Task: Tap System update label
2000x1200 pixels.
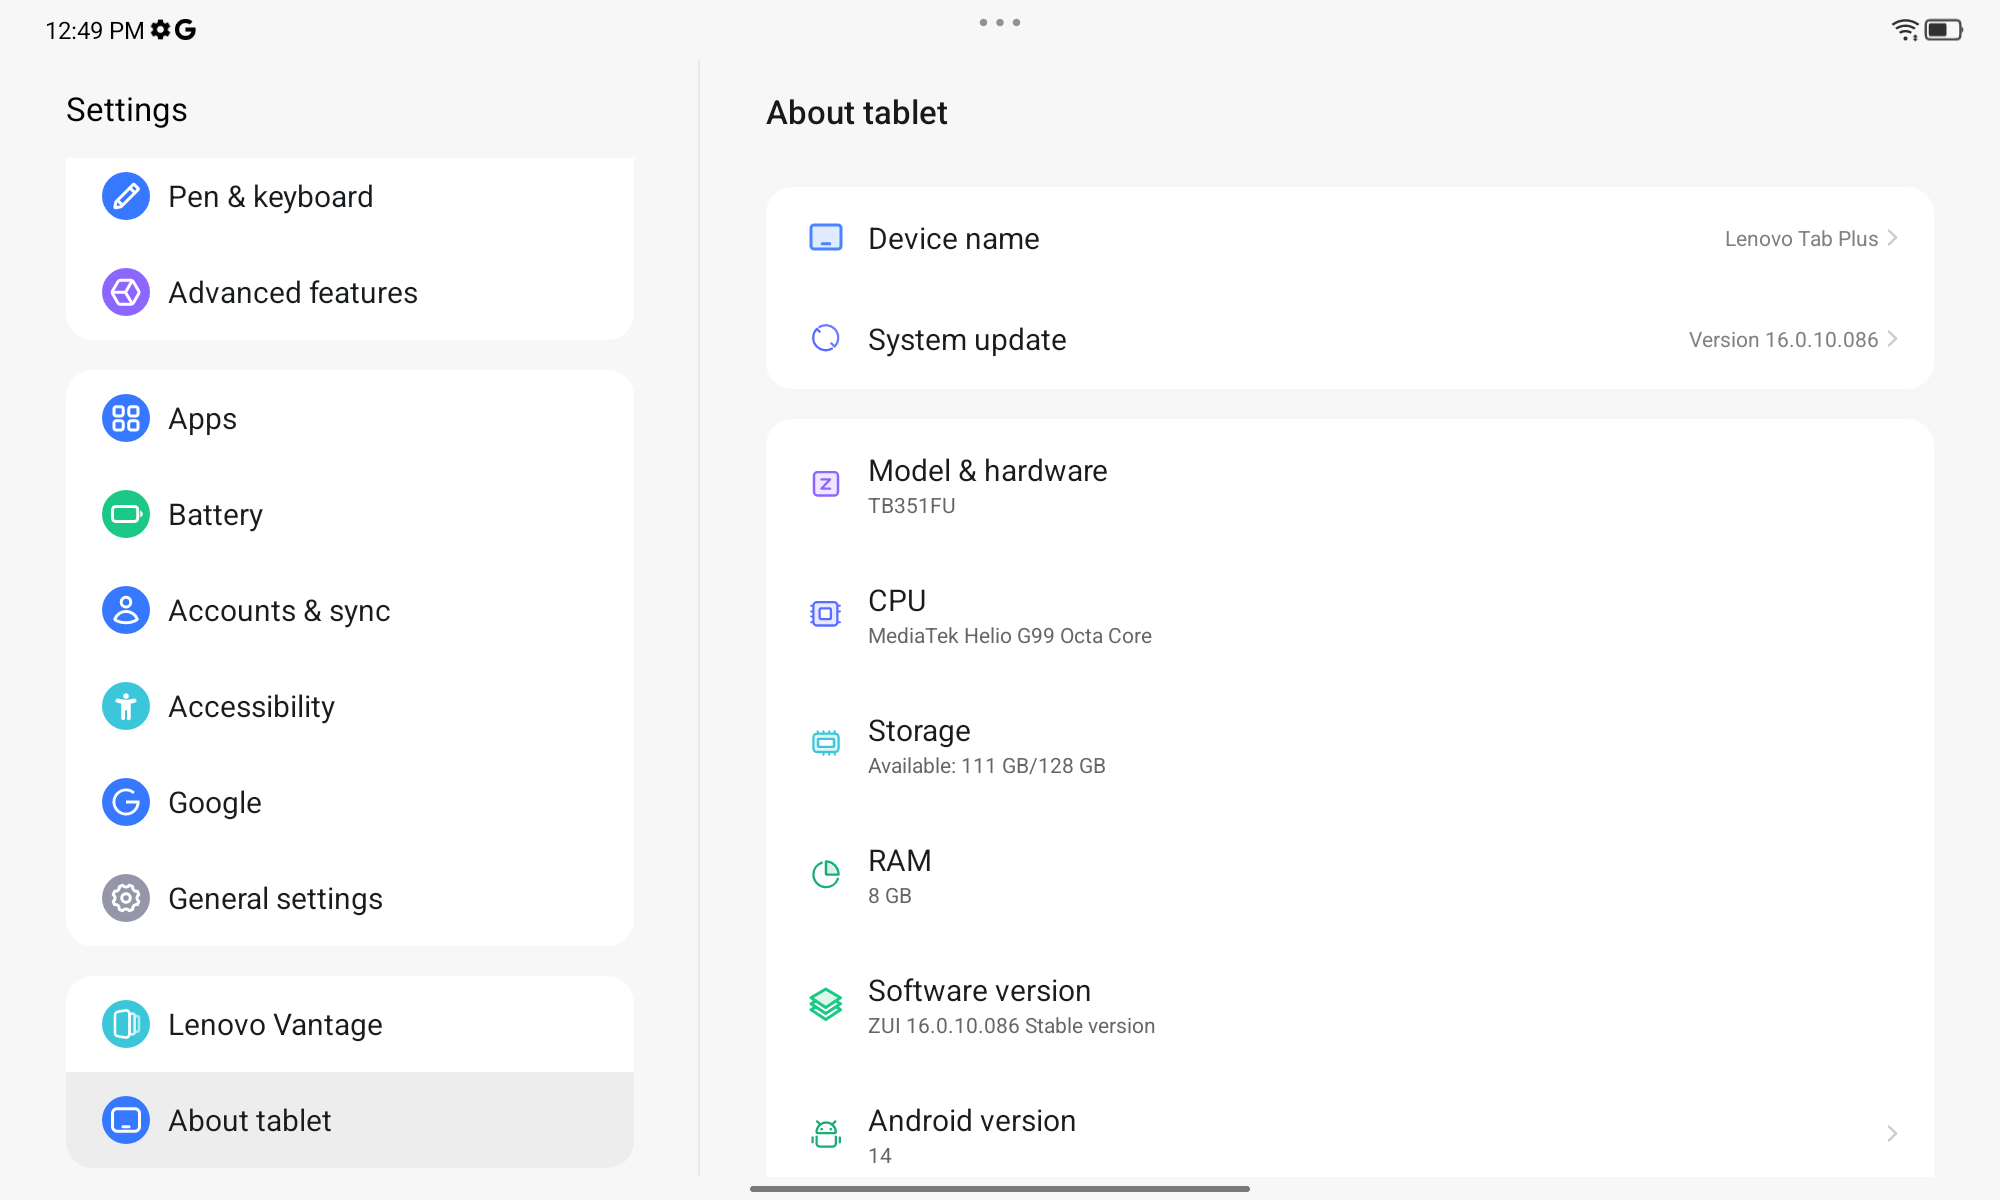Action: 967,340
